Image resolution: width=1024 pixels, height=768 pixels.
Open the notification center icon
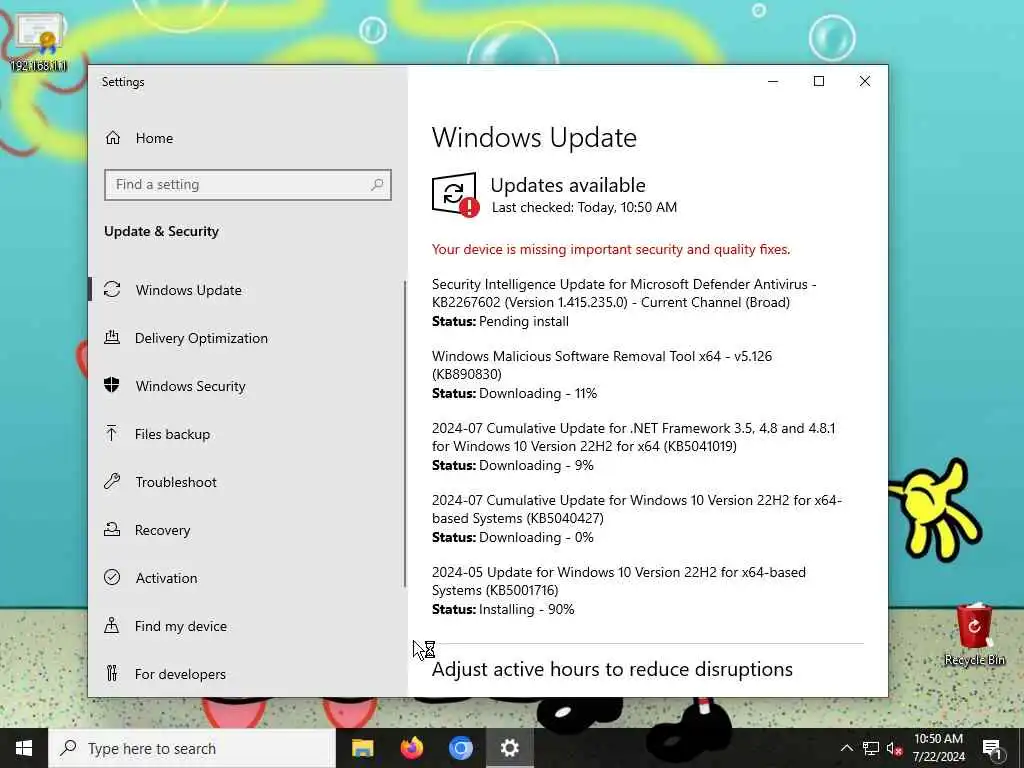tap(993, 748)
